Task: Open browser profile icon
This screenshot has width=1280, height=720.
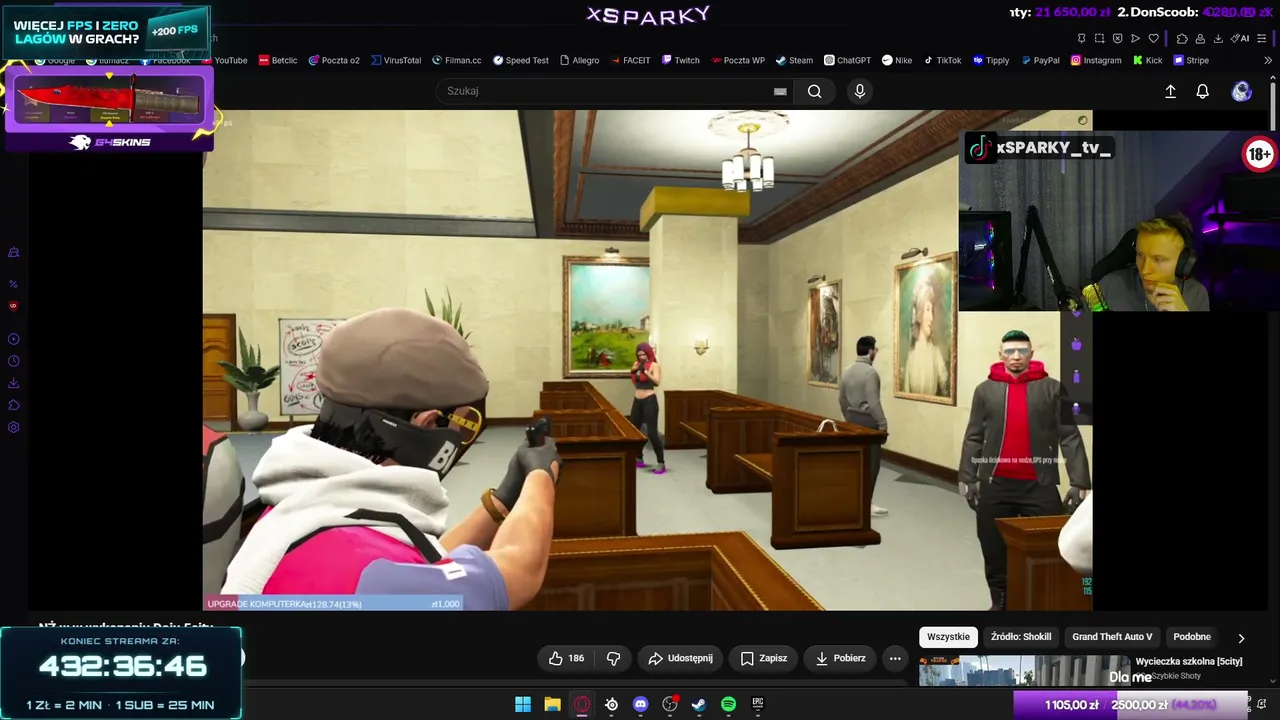Action: pos(1200,38)
